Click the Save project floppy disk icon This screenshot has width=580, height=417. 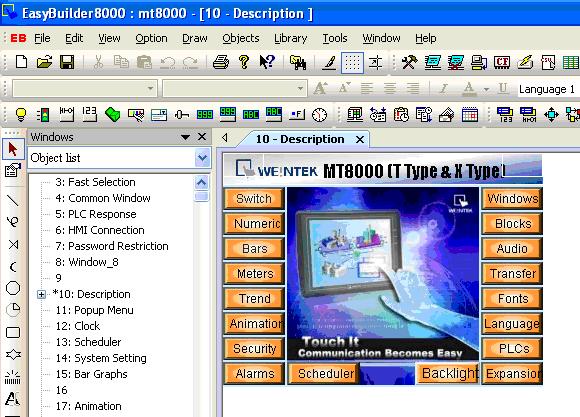(x=67, y=62)
